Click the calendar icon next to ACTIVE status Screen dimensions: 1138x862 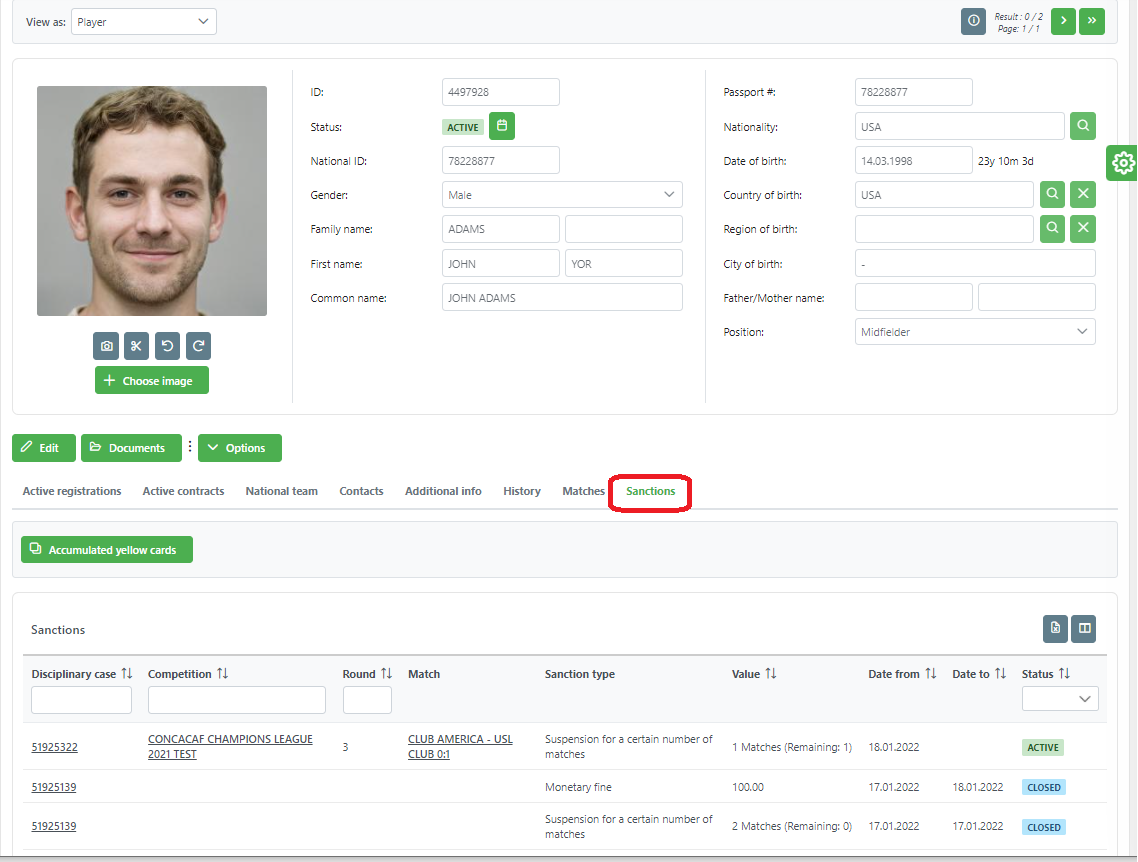click(x=502, y=126)
